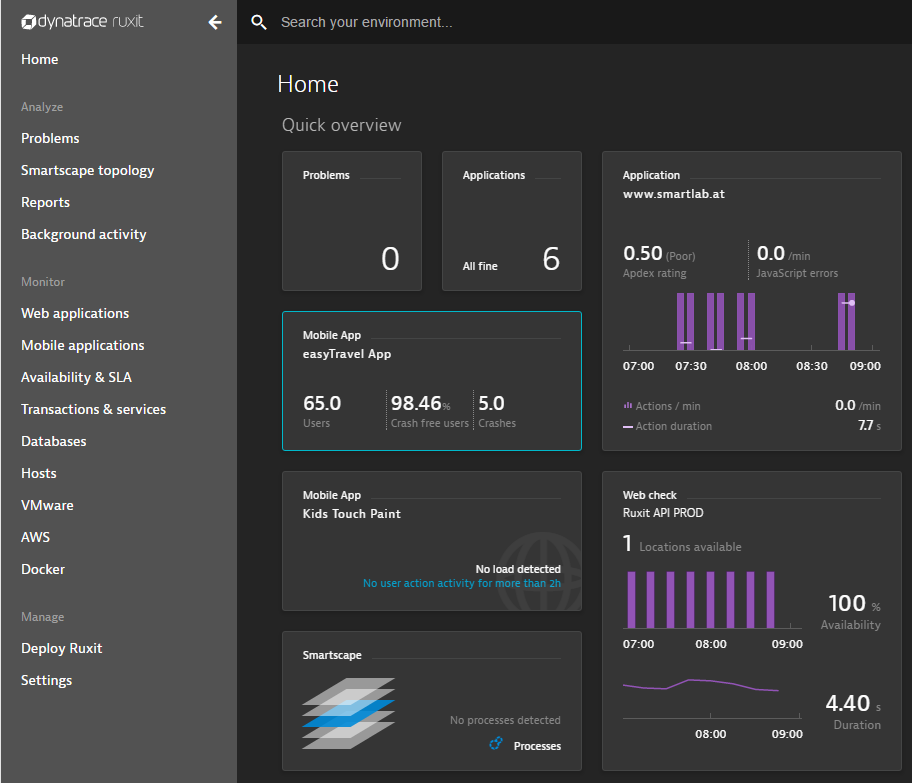Open the Problems tile showing 0
Image resolution: width=912 pixels, height=783 pixels.
(x=352, y=221)
